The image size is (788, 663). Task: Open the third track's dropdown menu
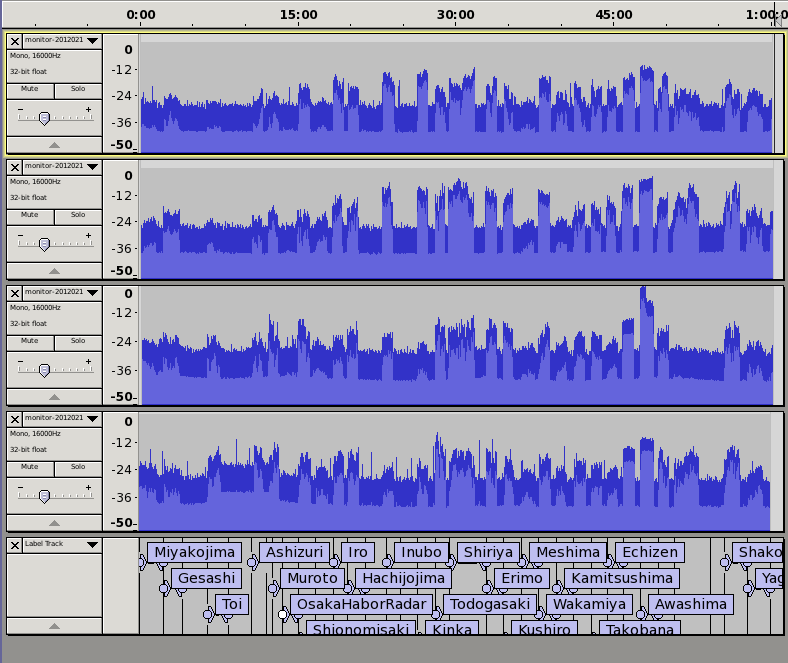click(x=92, y=293)
